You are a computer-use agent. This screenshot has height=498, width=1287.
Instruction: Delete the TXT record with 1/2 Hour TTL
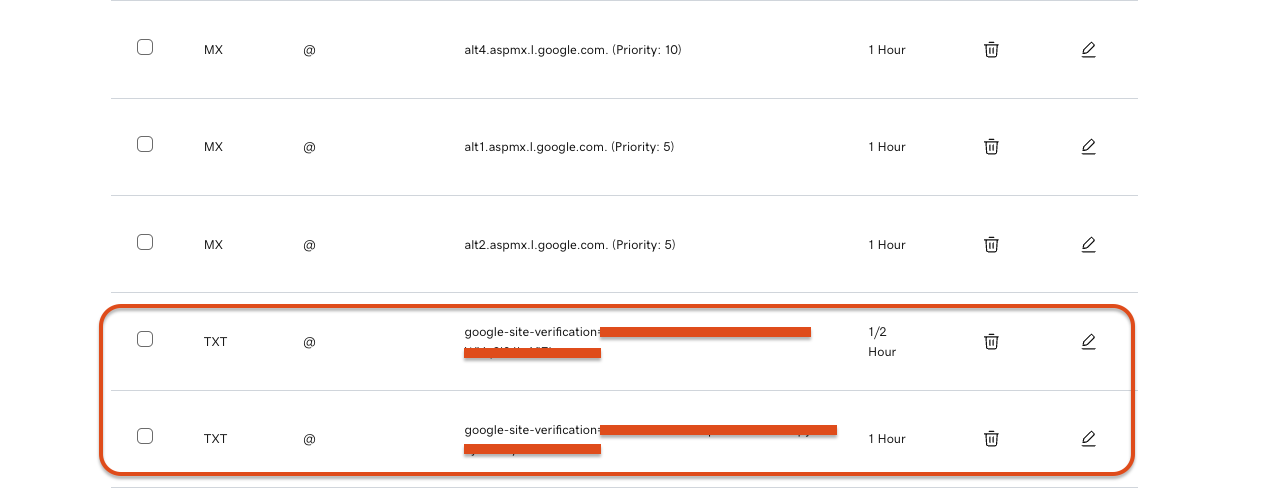pos(991,341)
